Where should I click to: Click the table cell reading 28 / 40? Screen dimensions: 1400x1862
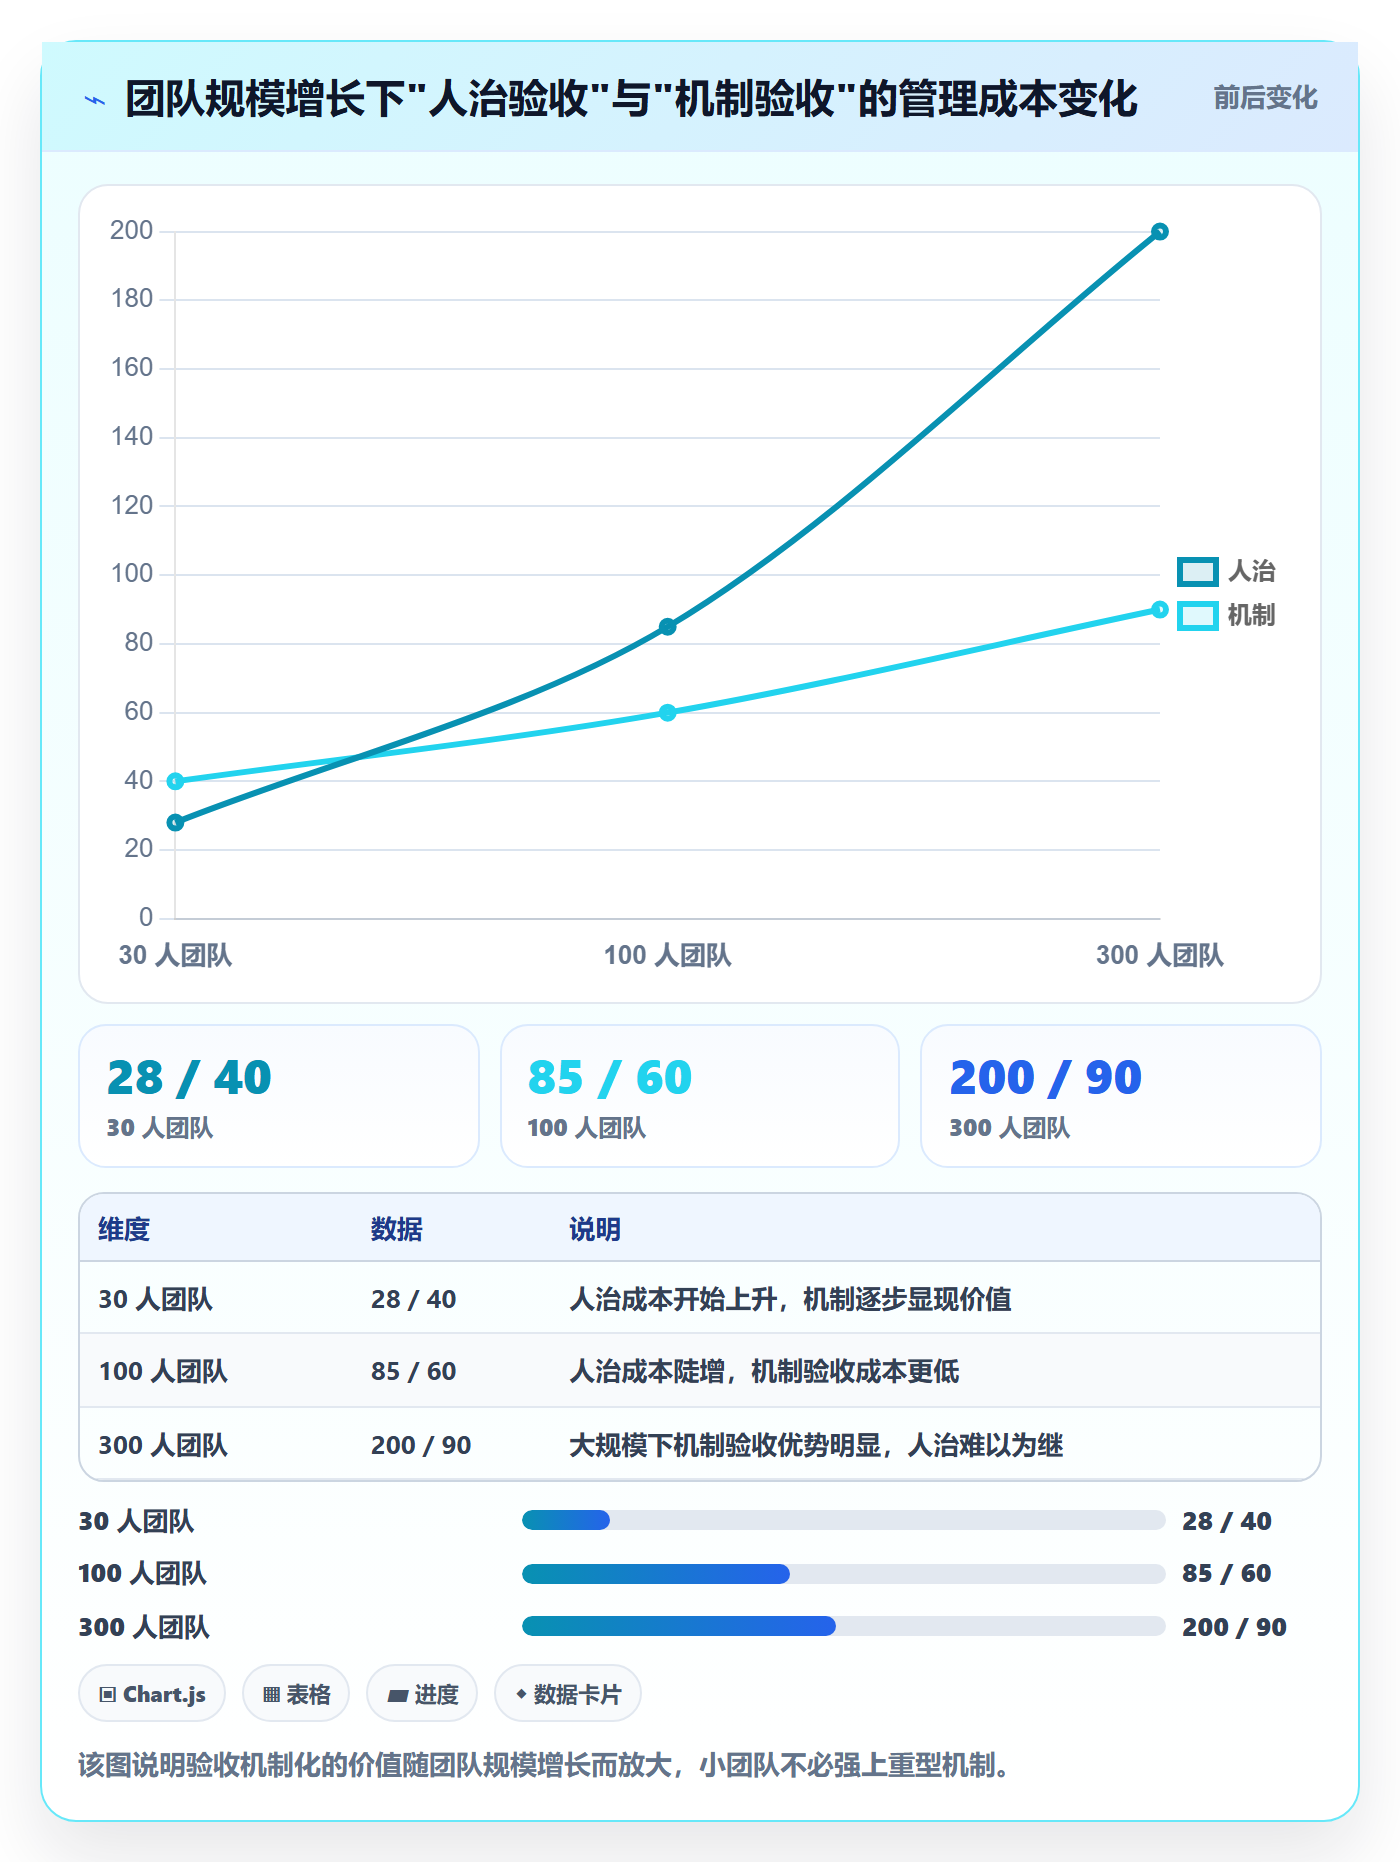[x=414, y=1299]
